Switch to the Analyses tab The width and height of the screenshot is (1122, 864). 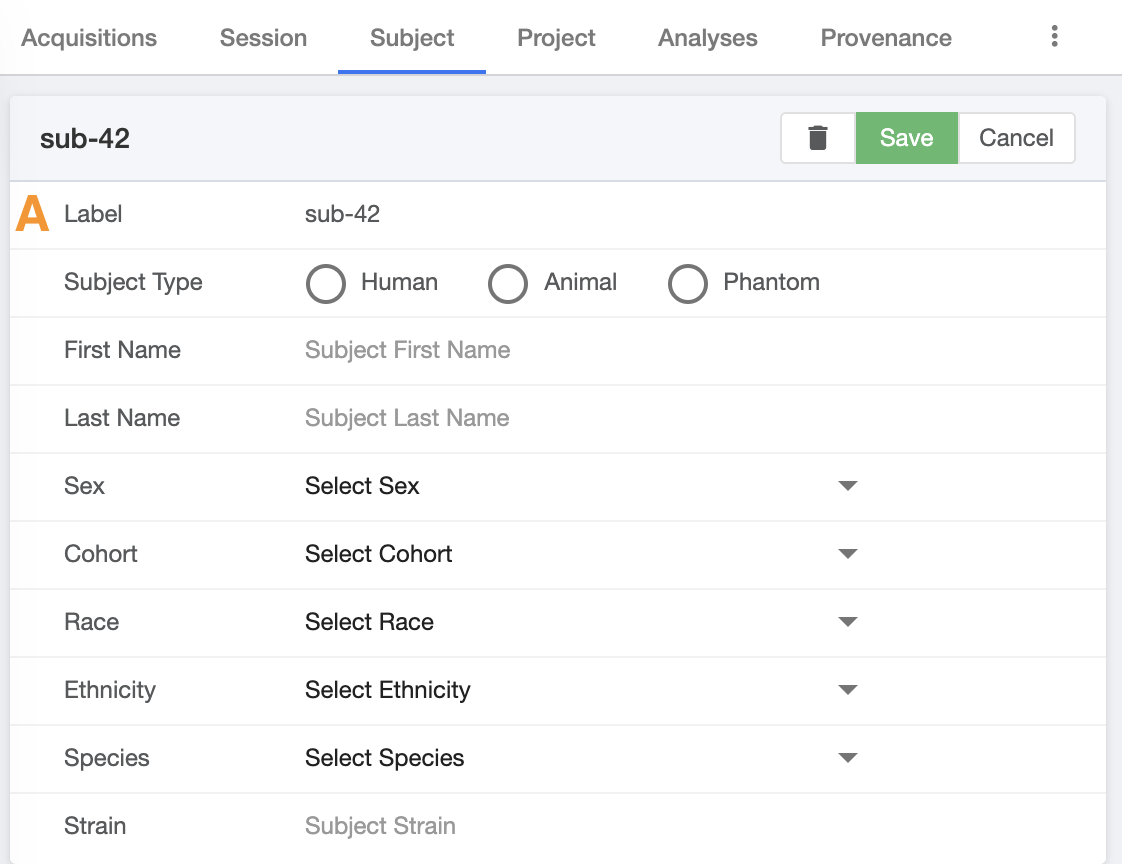point(708,37)
